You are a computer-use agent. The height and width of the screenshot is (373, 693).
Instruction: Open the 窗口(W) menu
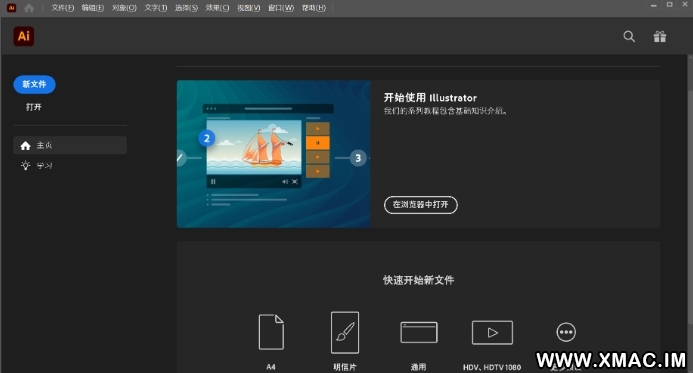pos(281,8)
